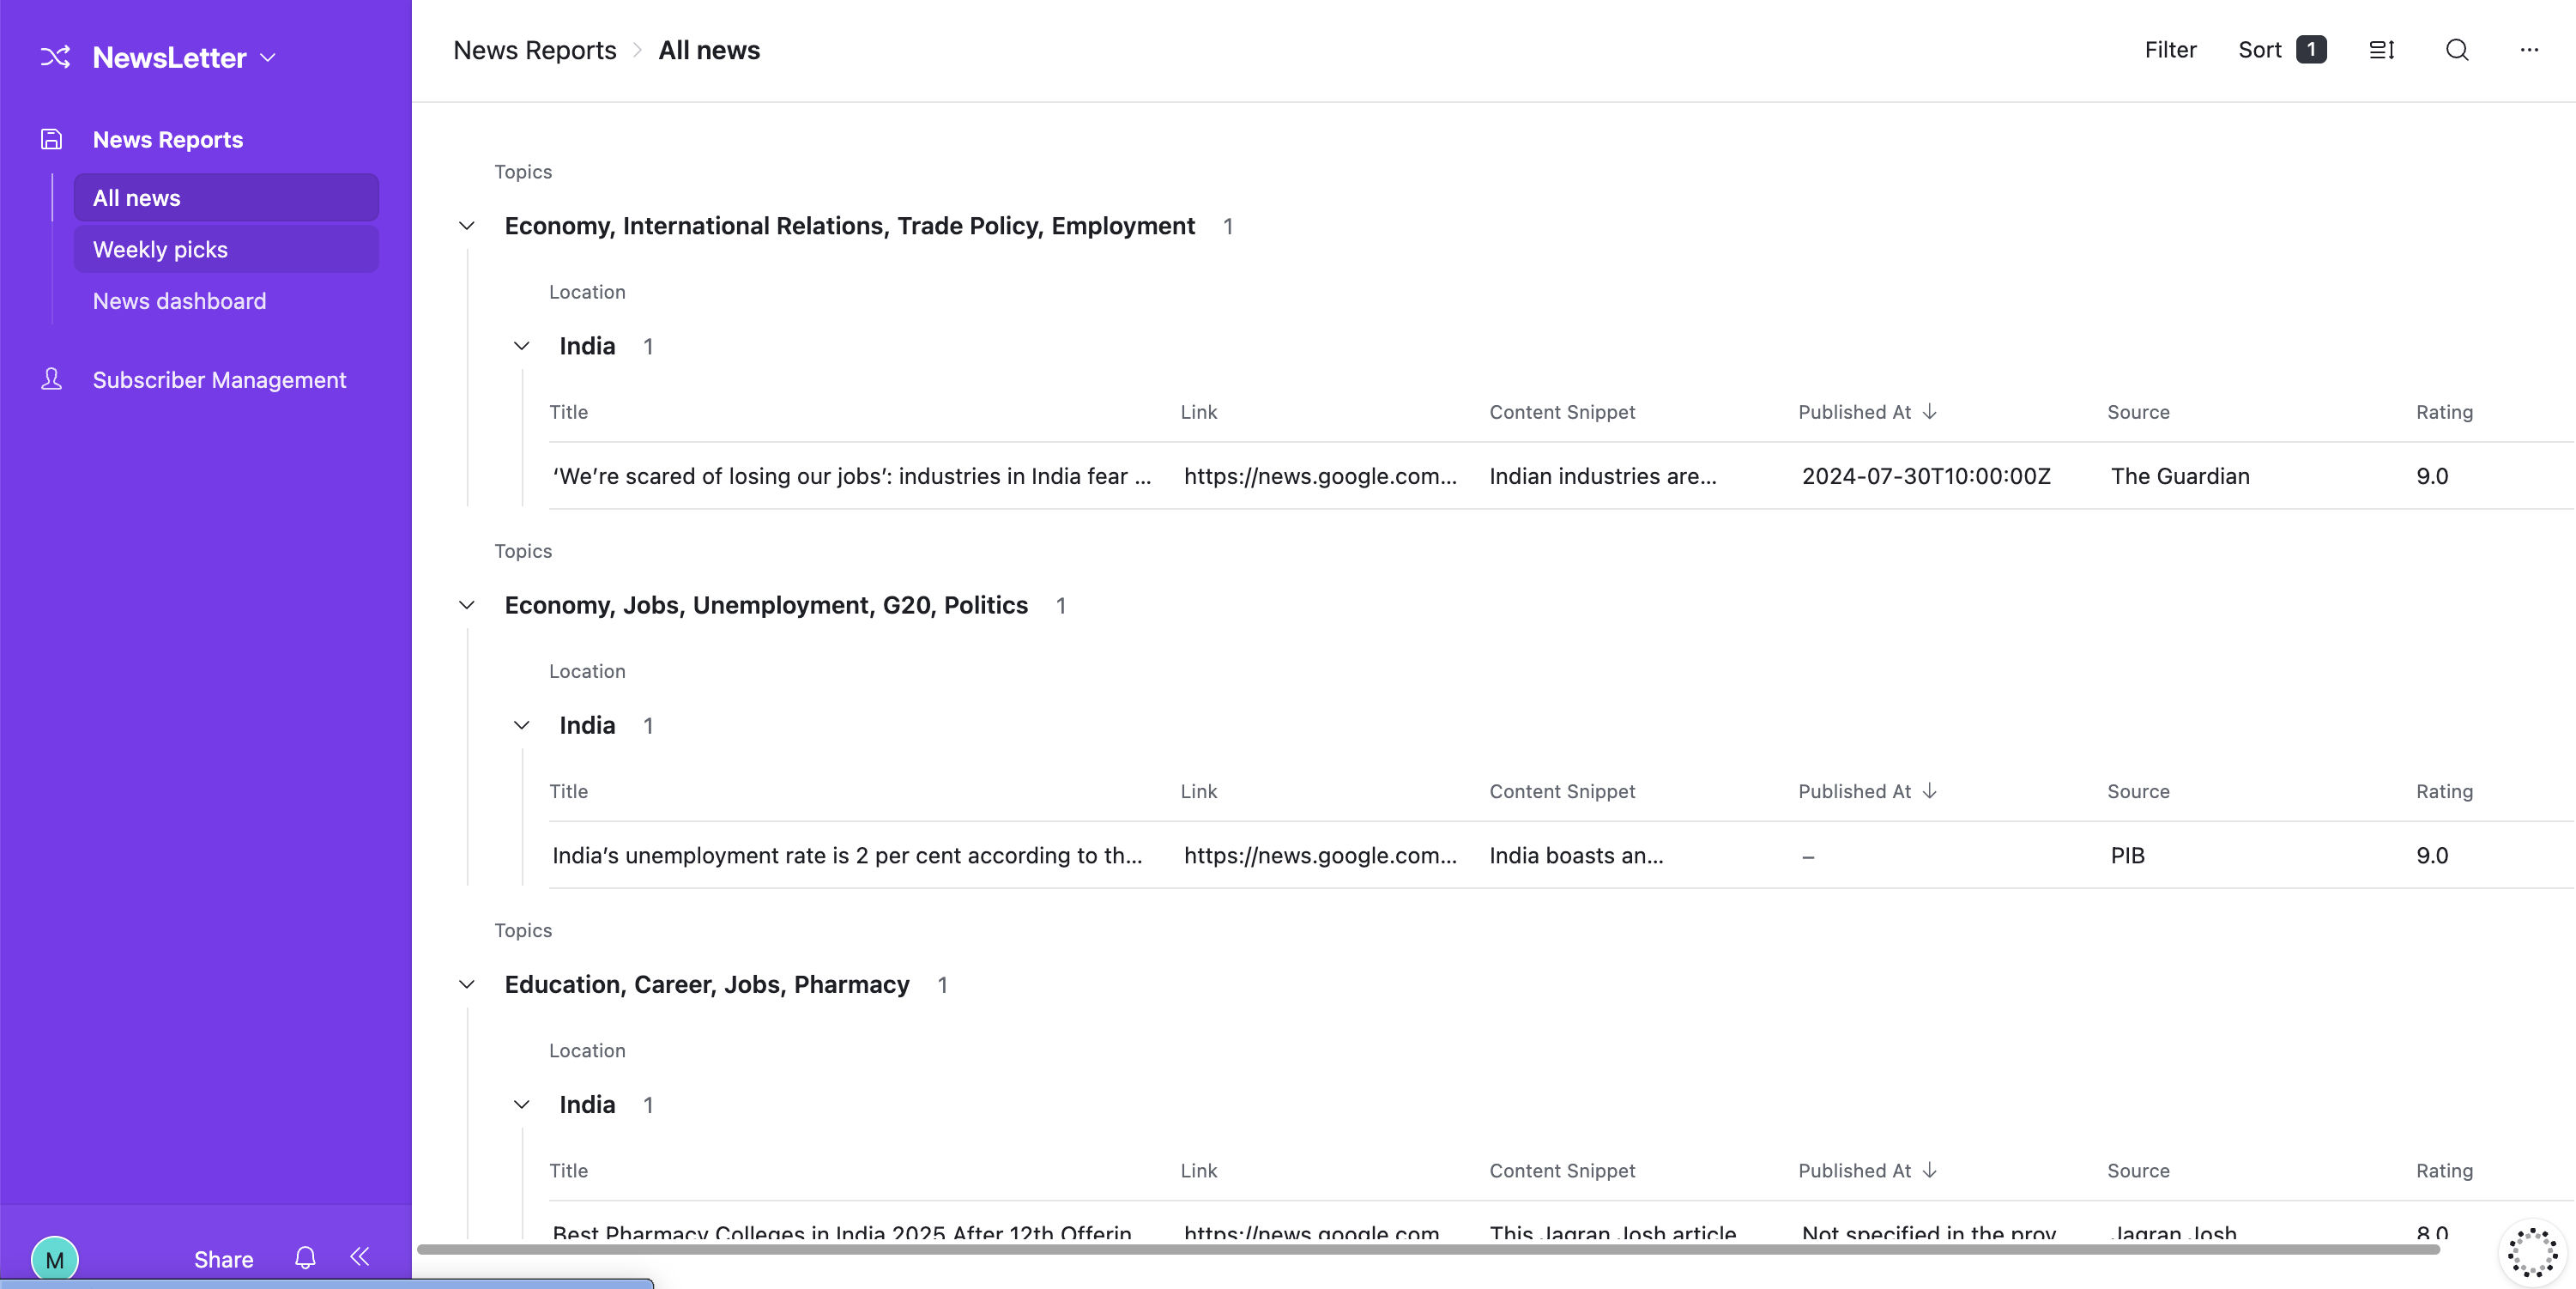
Task: Open the Filter options
Action: click(2170, 50)
